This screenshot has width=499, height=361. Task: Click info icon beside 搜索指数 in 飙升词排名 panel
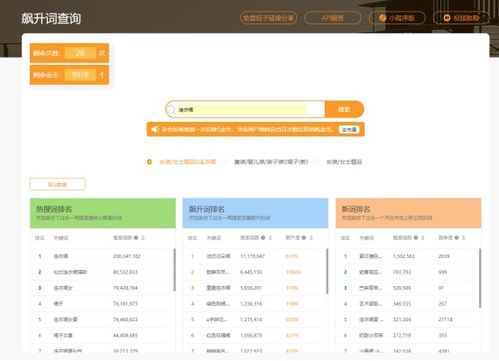[x=263, y=238]
